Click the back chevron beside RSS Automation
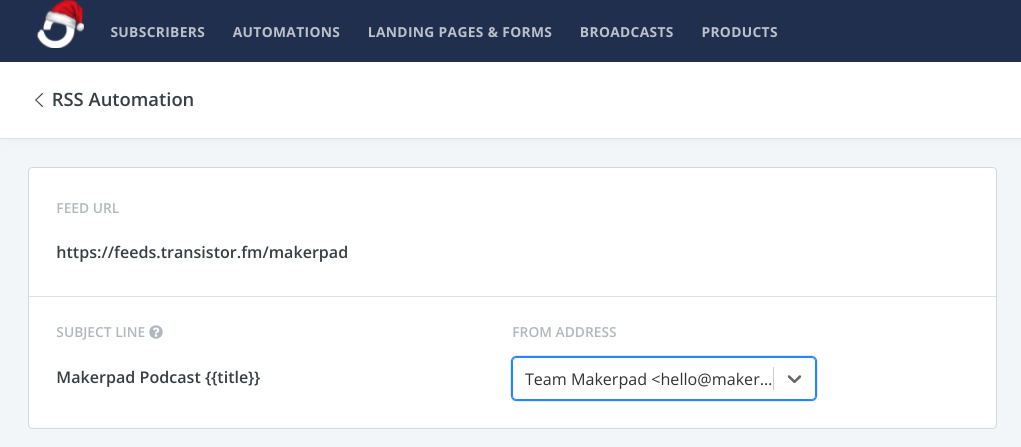The height and width of the screenshot is (447, 1021). (x=39, y=100)
